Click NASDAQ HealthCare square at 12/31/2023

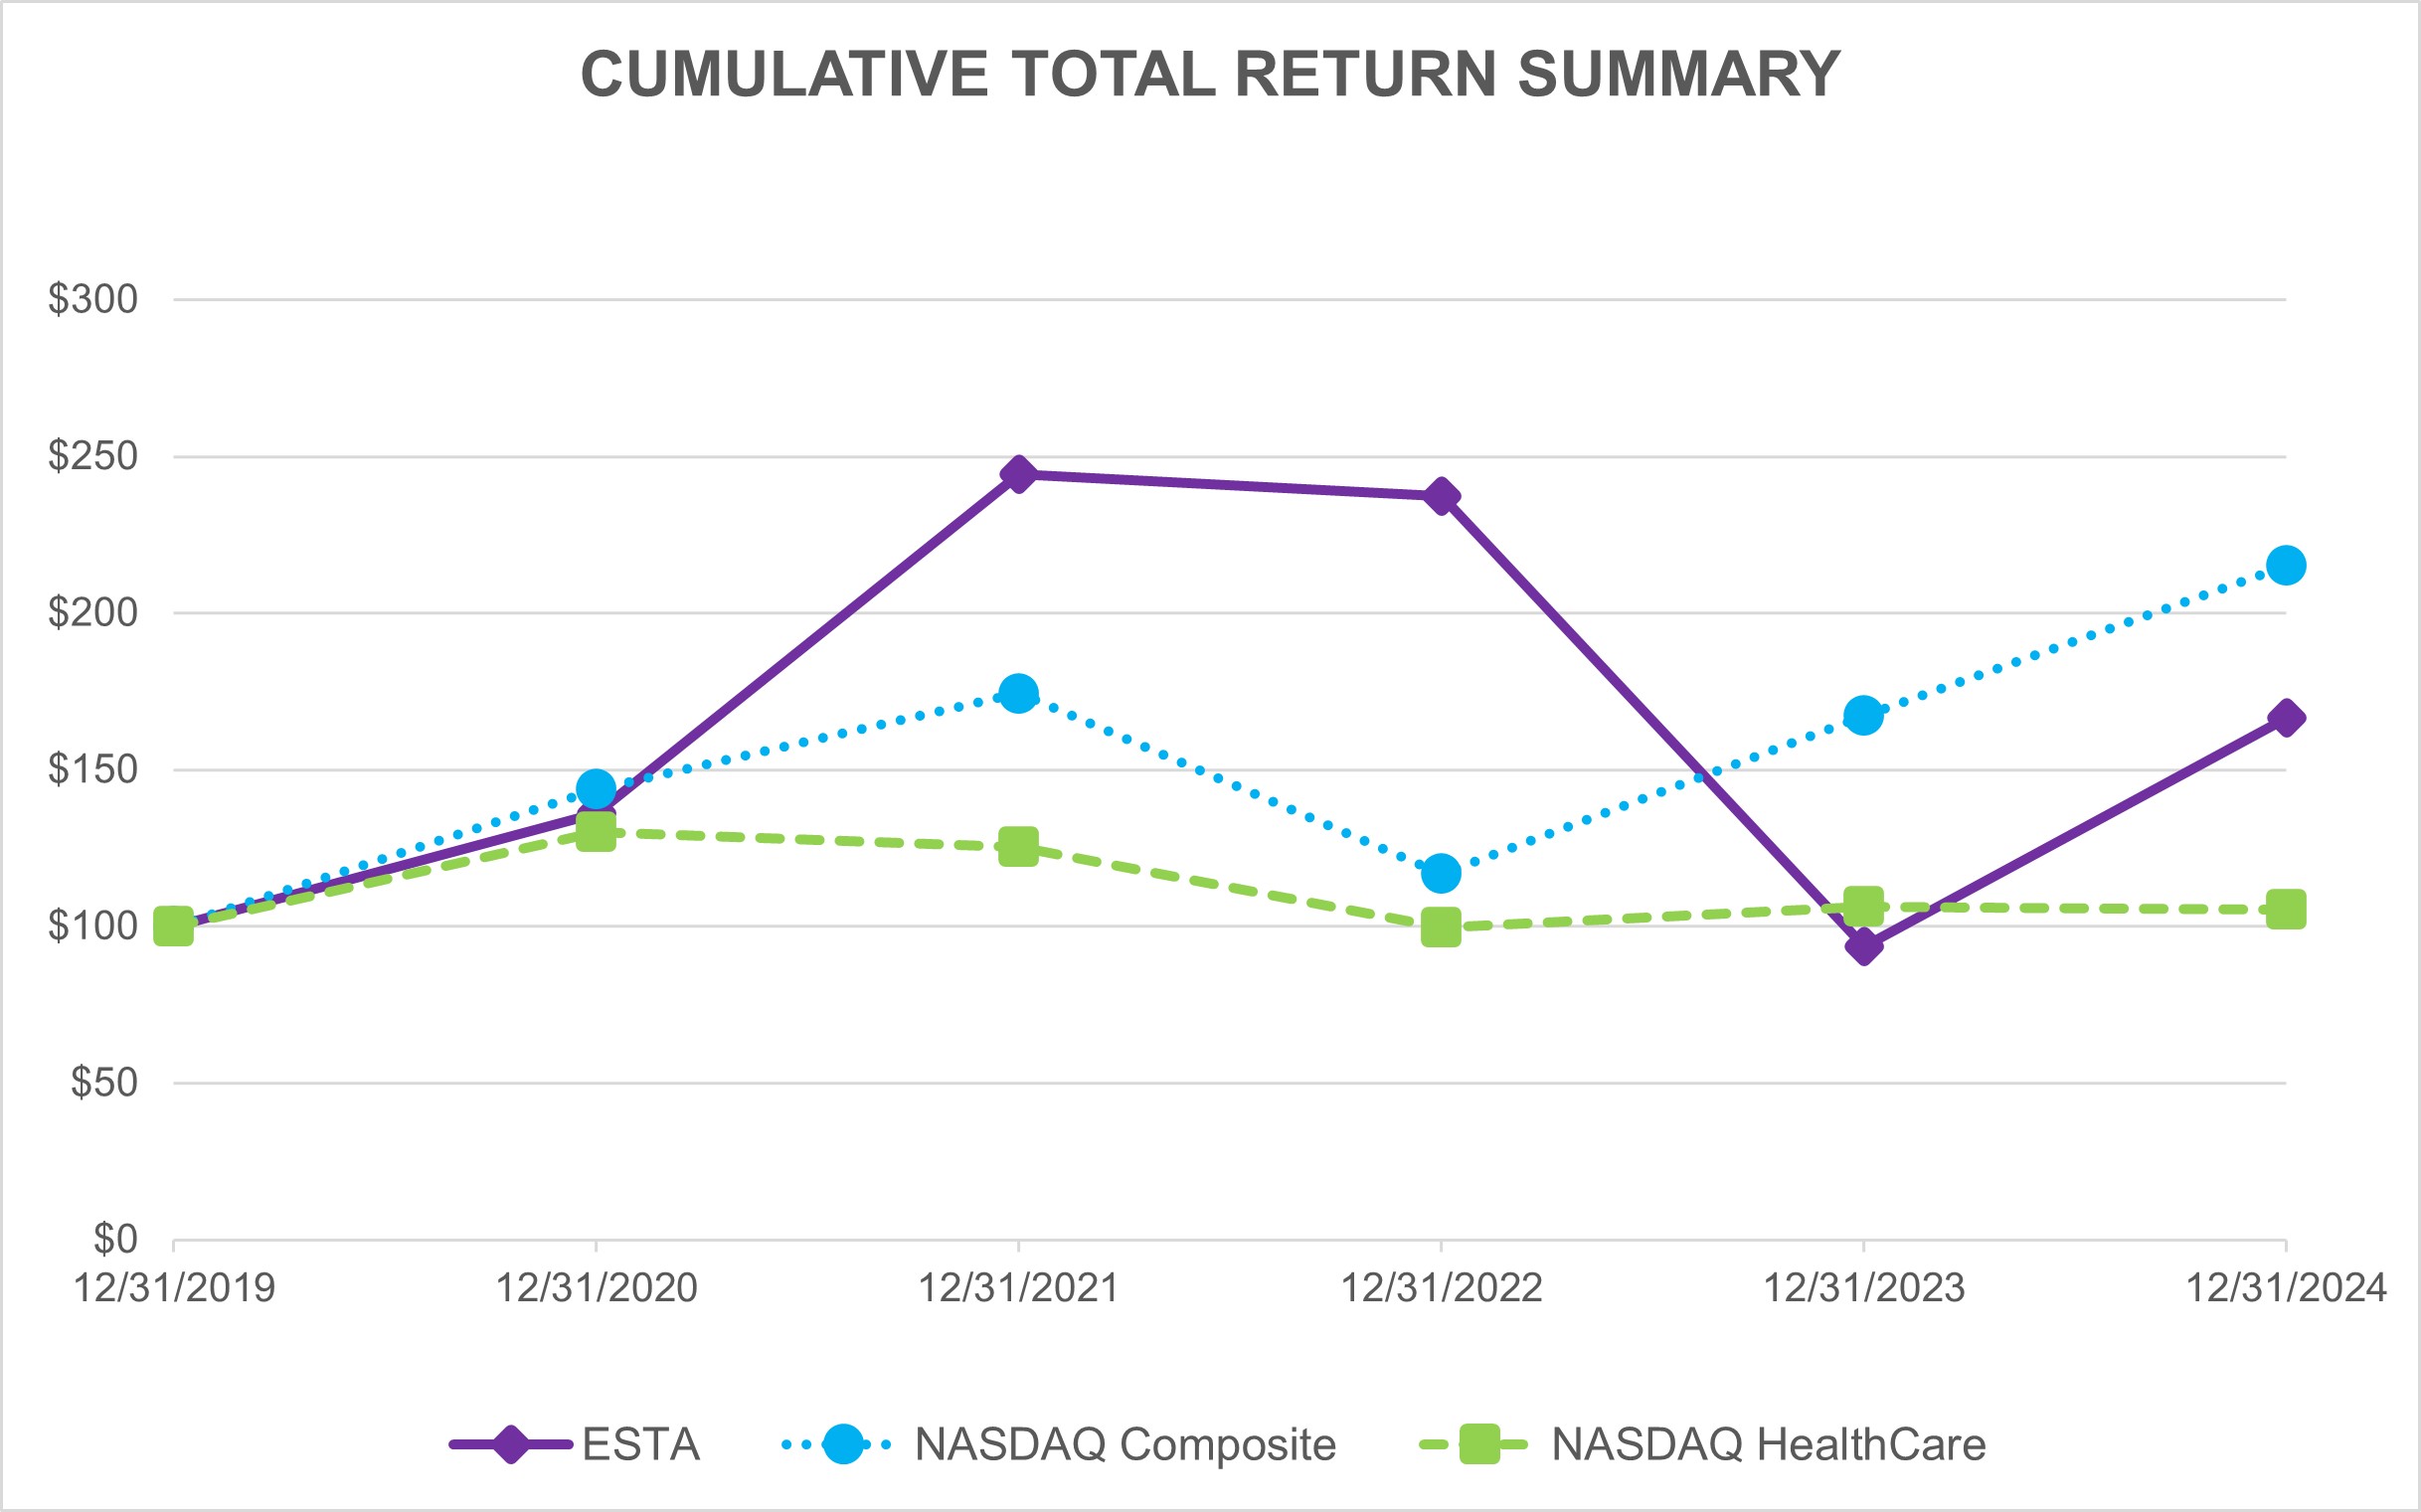(x=1863, y=906)
